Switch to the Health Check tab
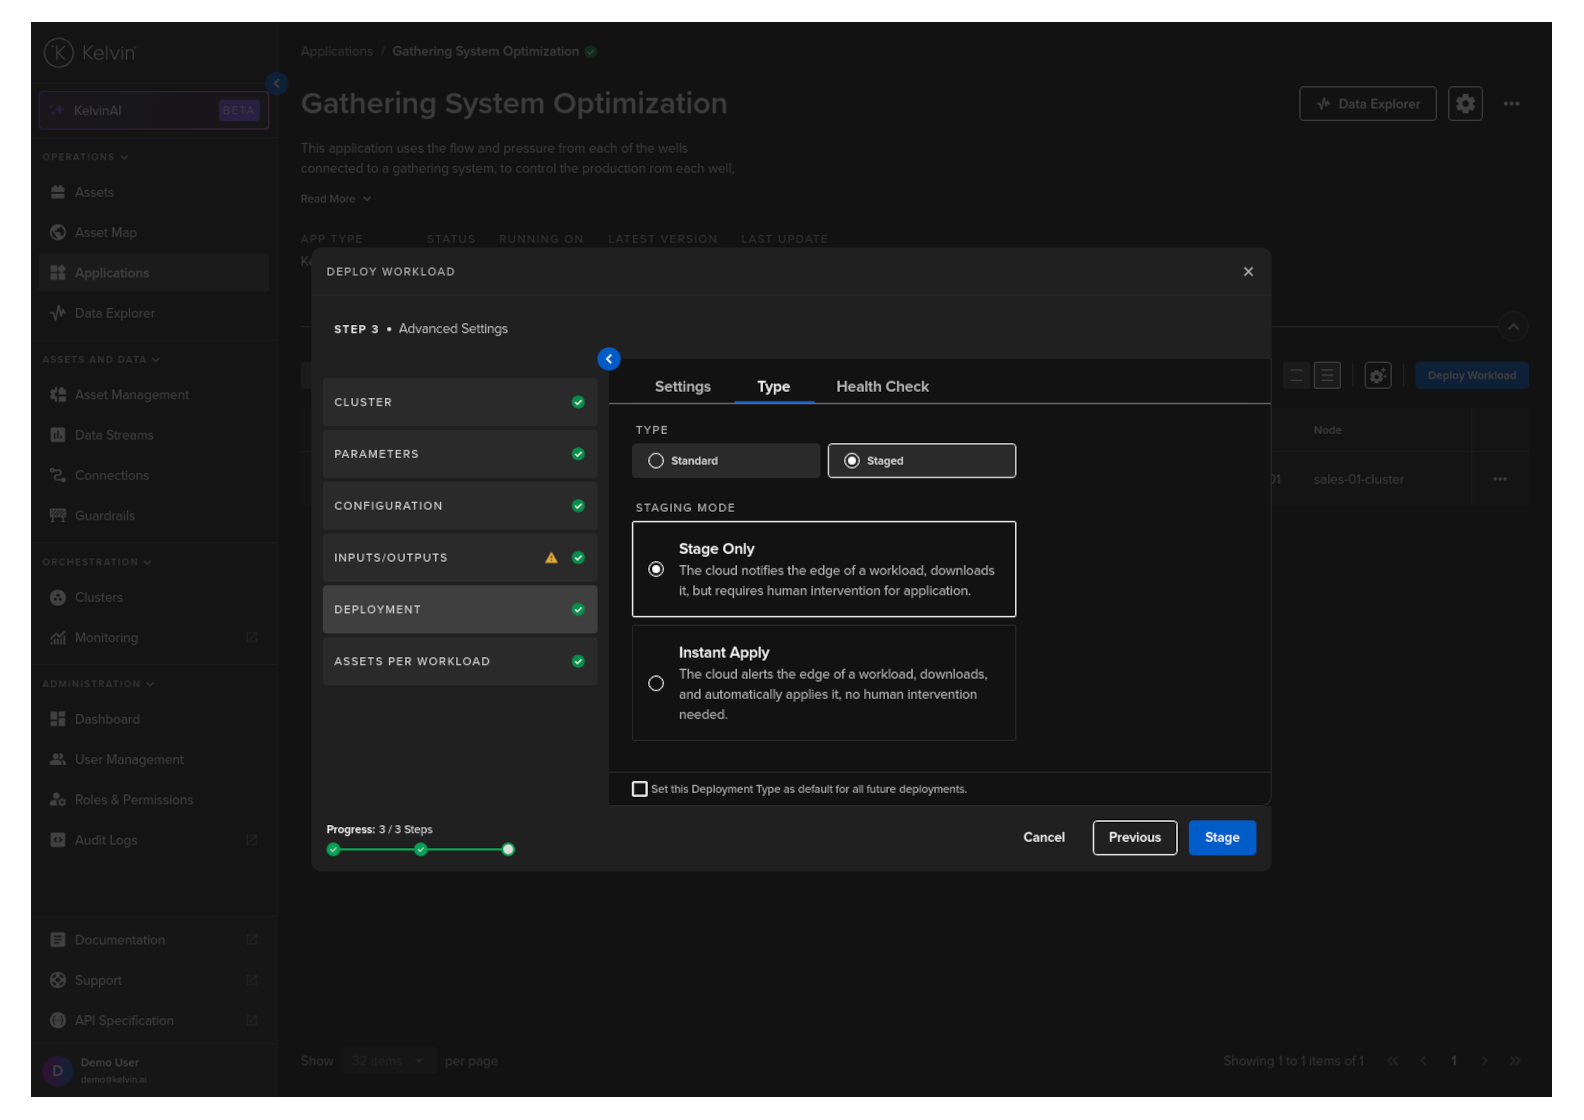Viewport: 1584px width, 1120px height. coord(882,387)
